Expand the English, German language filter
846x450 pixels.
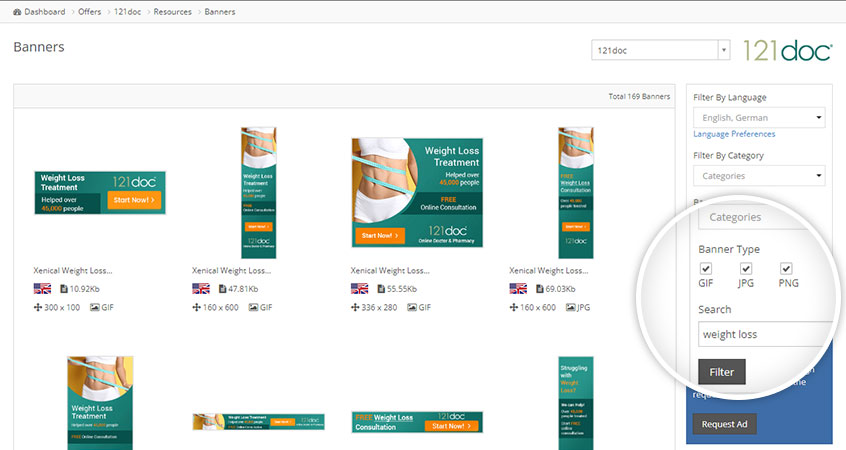(759, 117)
